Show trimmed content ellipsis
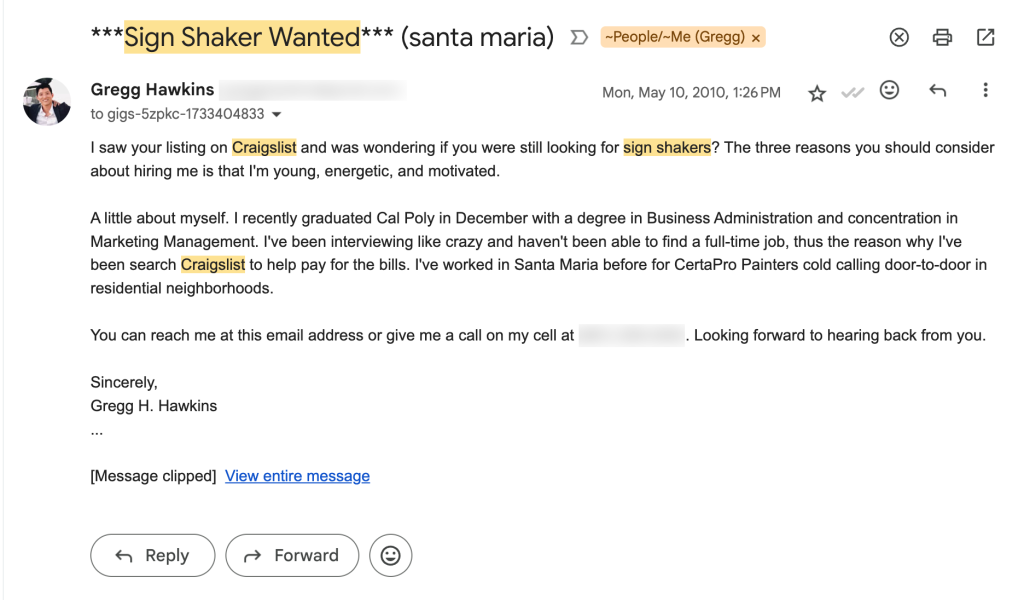 pos(97,431)
